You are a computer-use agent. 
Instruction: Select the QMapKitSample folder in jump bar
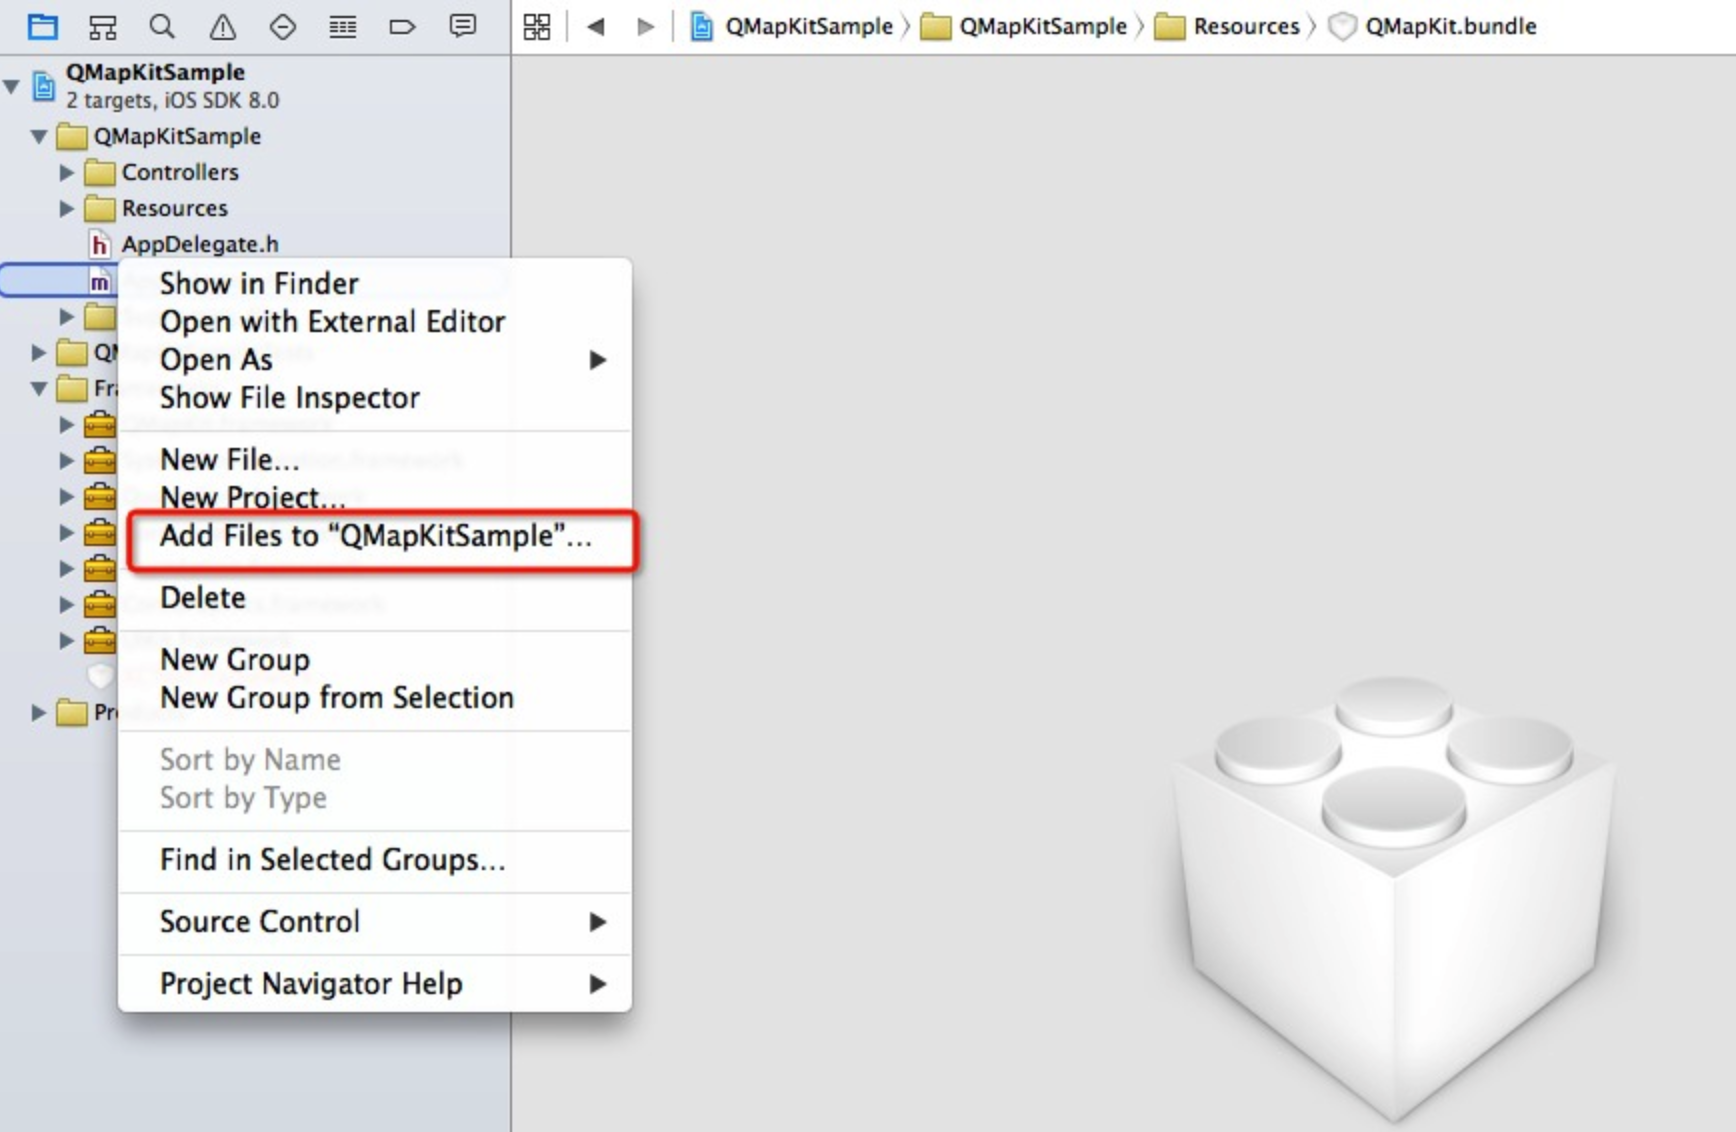coord(1023,26)
